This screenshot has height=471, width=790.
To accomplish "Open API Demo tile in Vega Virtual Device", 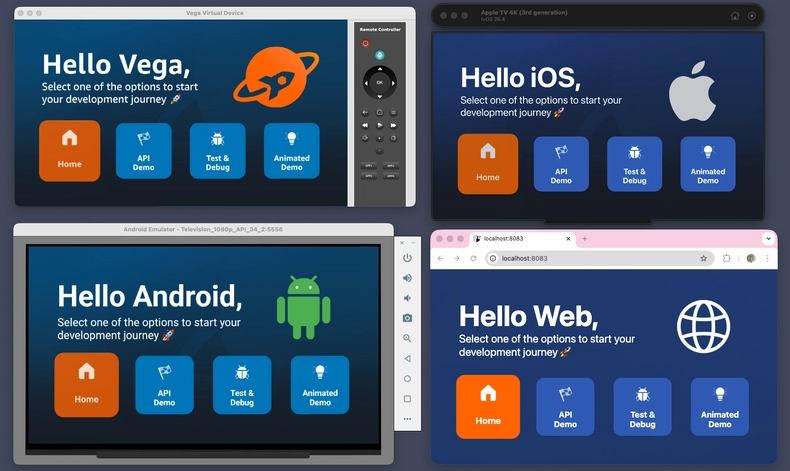I will [x=144, y=151].
